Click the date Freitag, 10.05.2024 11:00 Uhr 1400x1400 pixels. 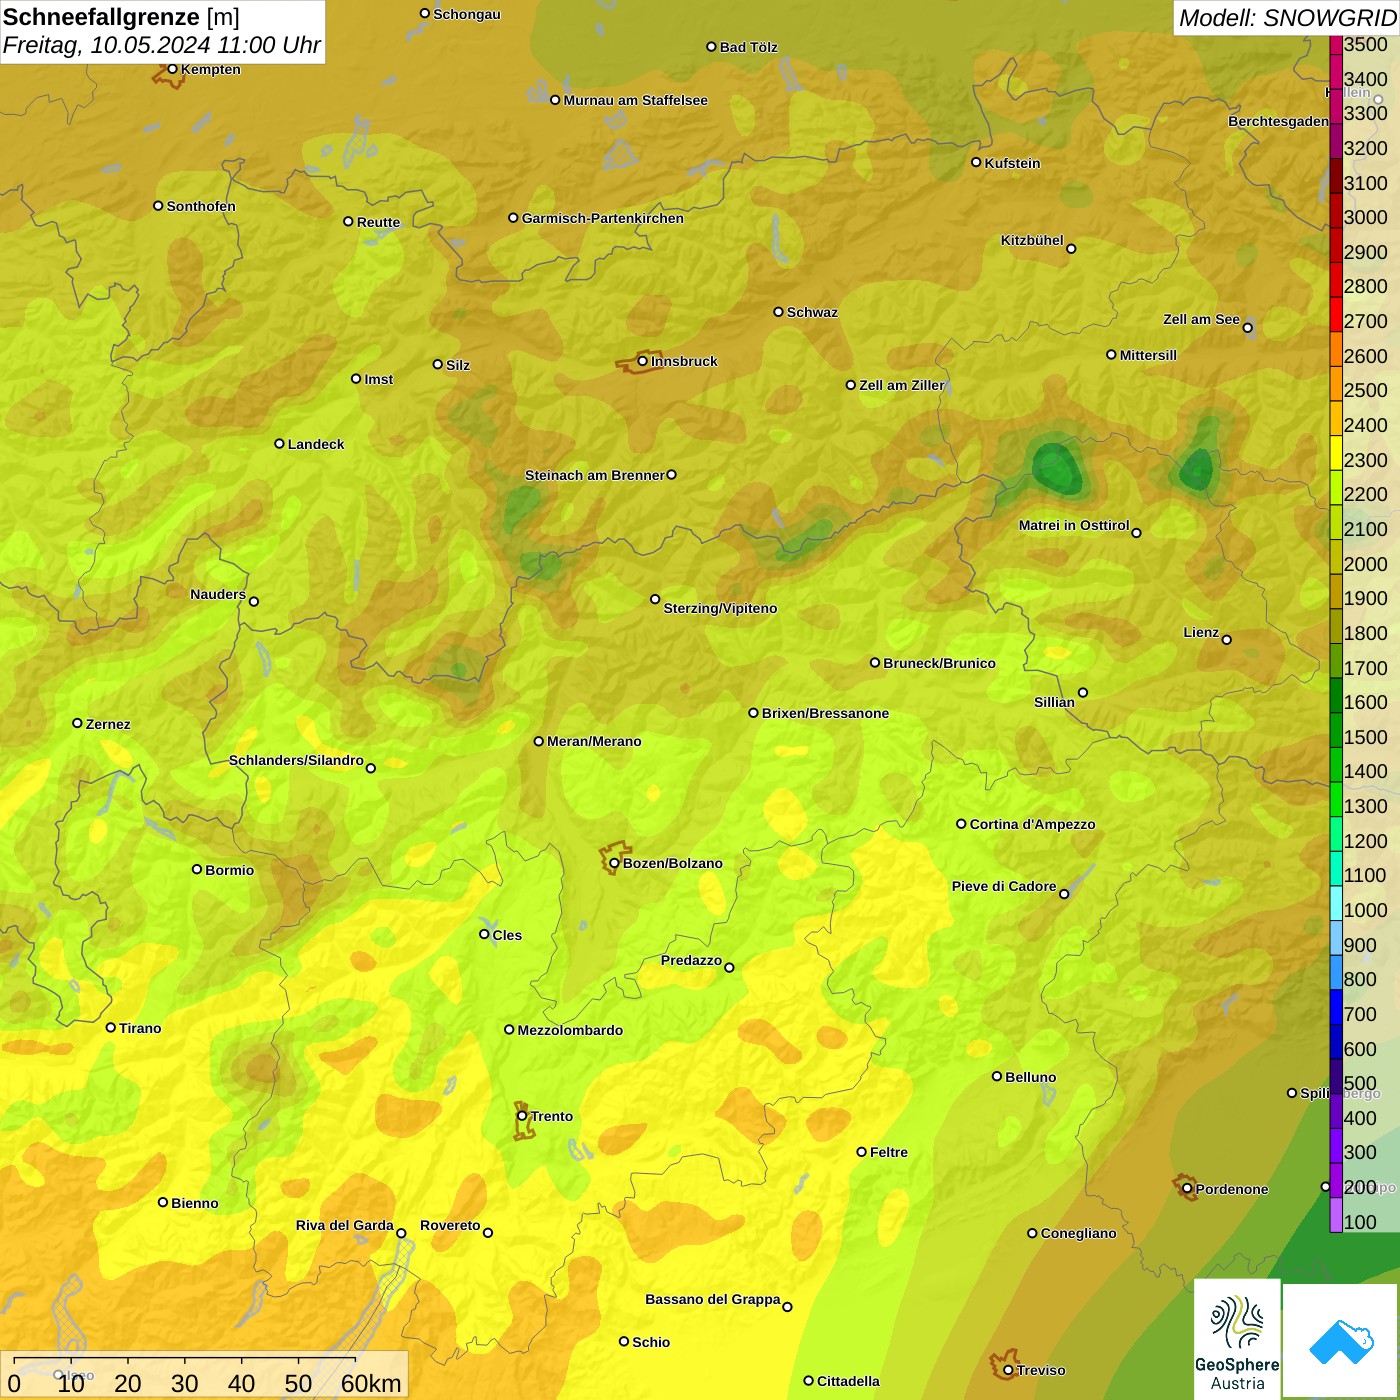point(161,45)
